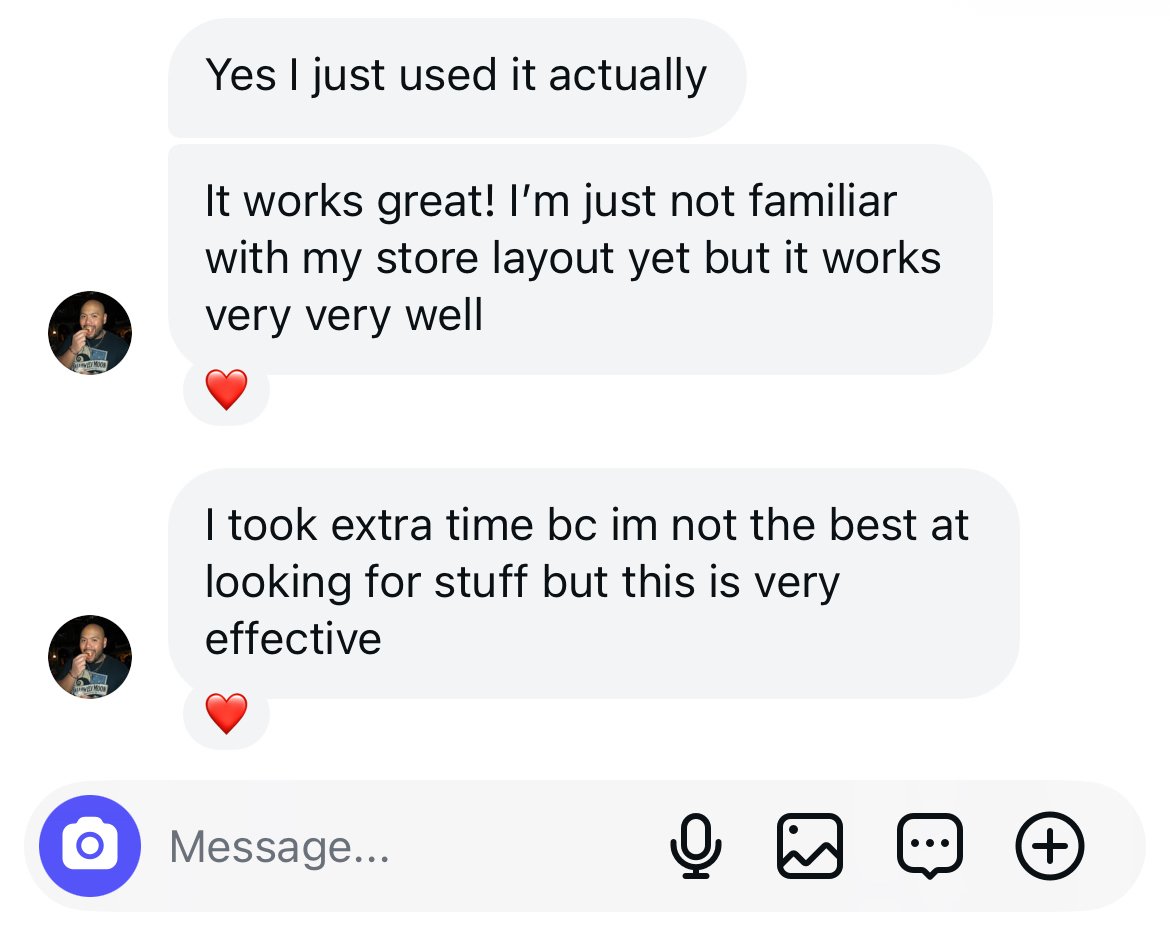
Task: Tap the "I took extra time" message bubble
Action: (592, 582)
